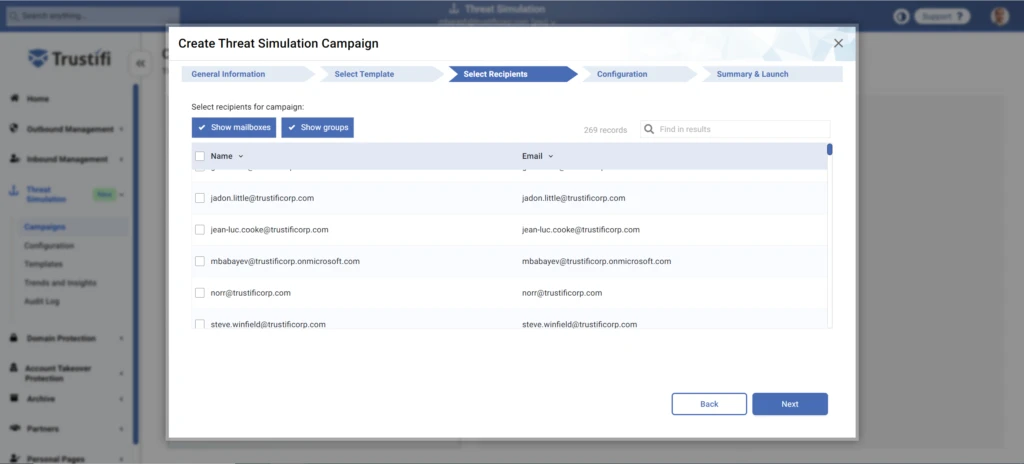1024x464 pixels.
Task: Click the Personal Pages icon
Action: [14, 458]
